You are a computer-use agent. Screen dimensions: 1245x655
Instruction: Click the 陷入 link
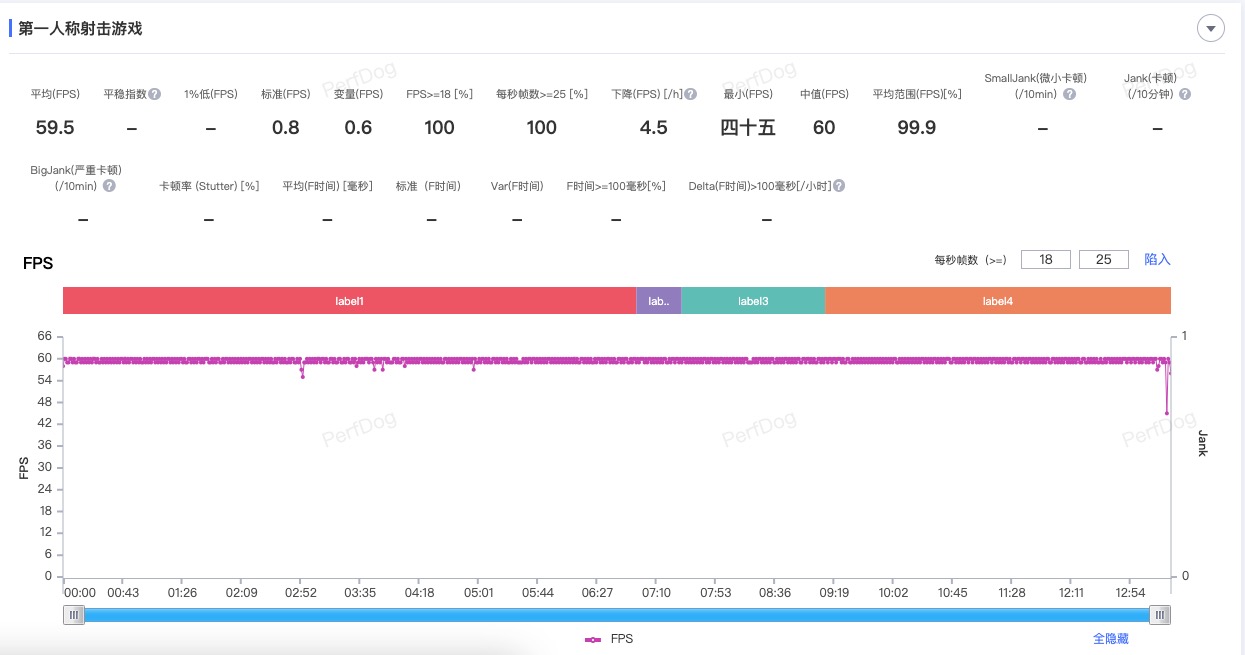click(1157, 259)
